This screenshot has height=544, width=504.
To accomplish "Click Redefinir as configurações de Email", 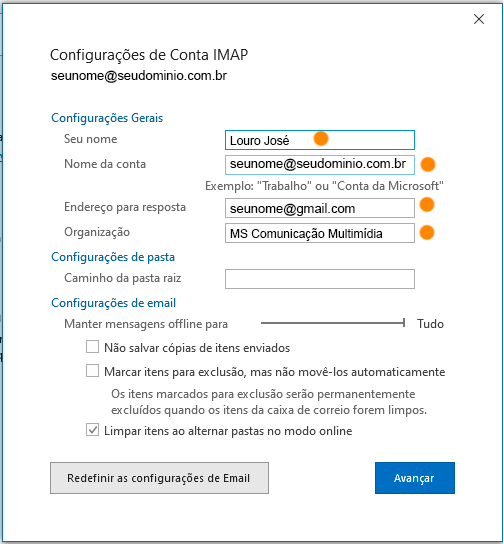I will pos(159,478).
